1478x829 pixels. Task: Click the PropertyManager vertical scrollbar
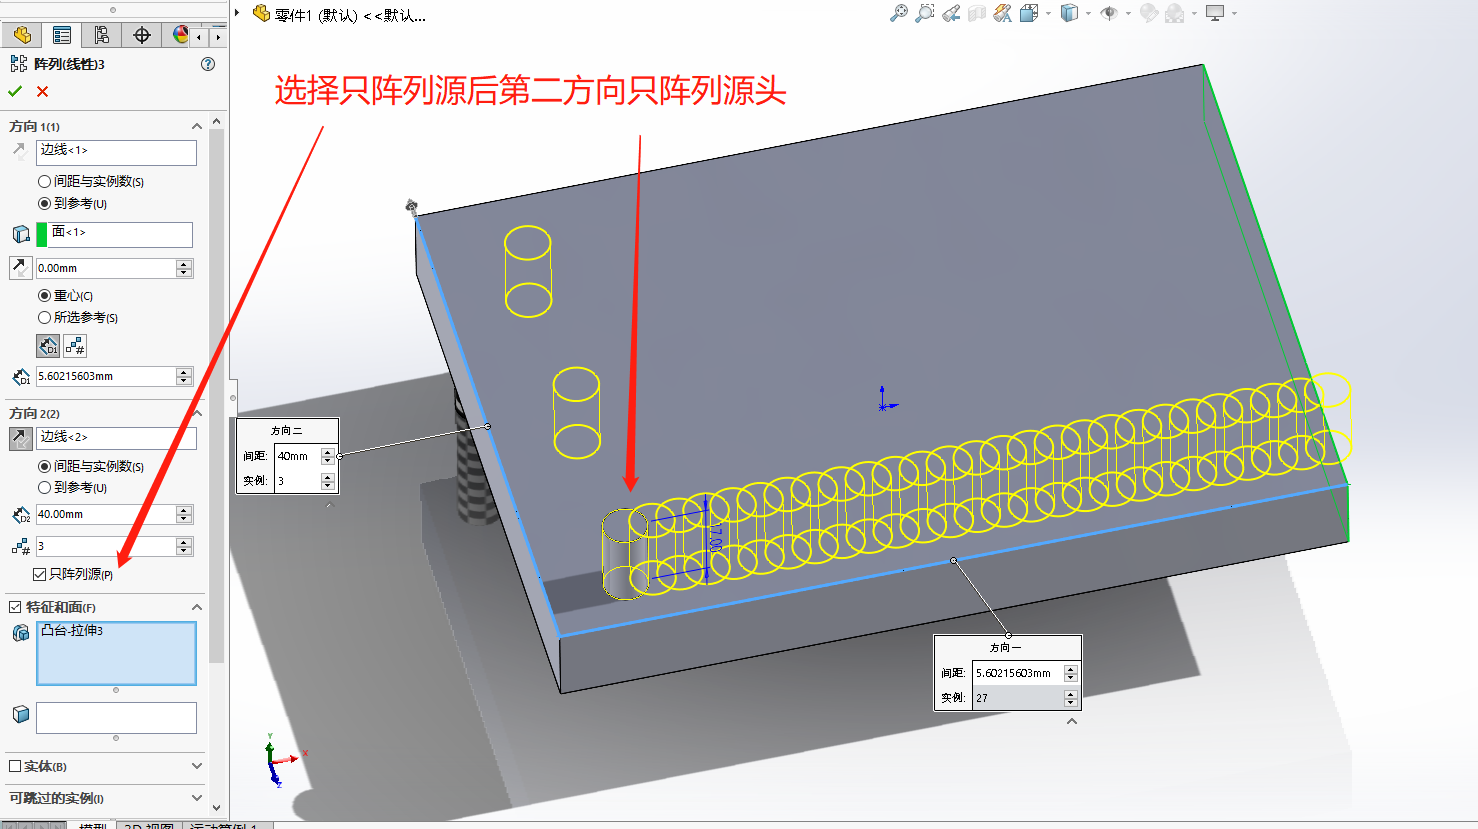(x=217, y=395)
